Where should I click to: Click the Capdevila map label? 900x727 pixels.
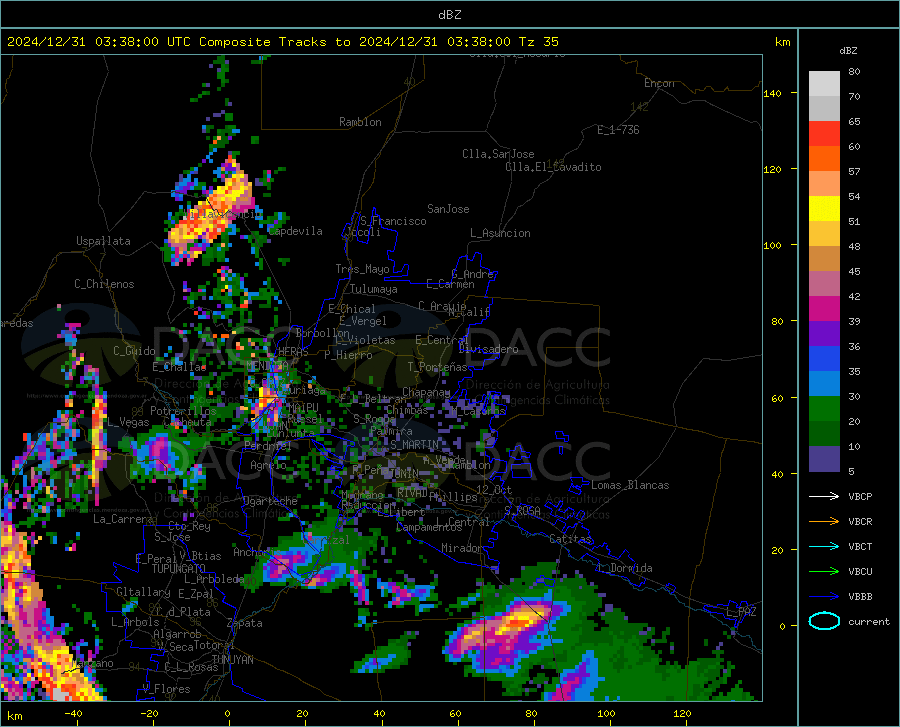[x=295, y=231]
